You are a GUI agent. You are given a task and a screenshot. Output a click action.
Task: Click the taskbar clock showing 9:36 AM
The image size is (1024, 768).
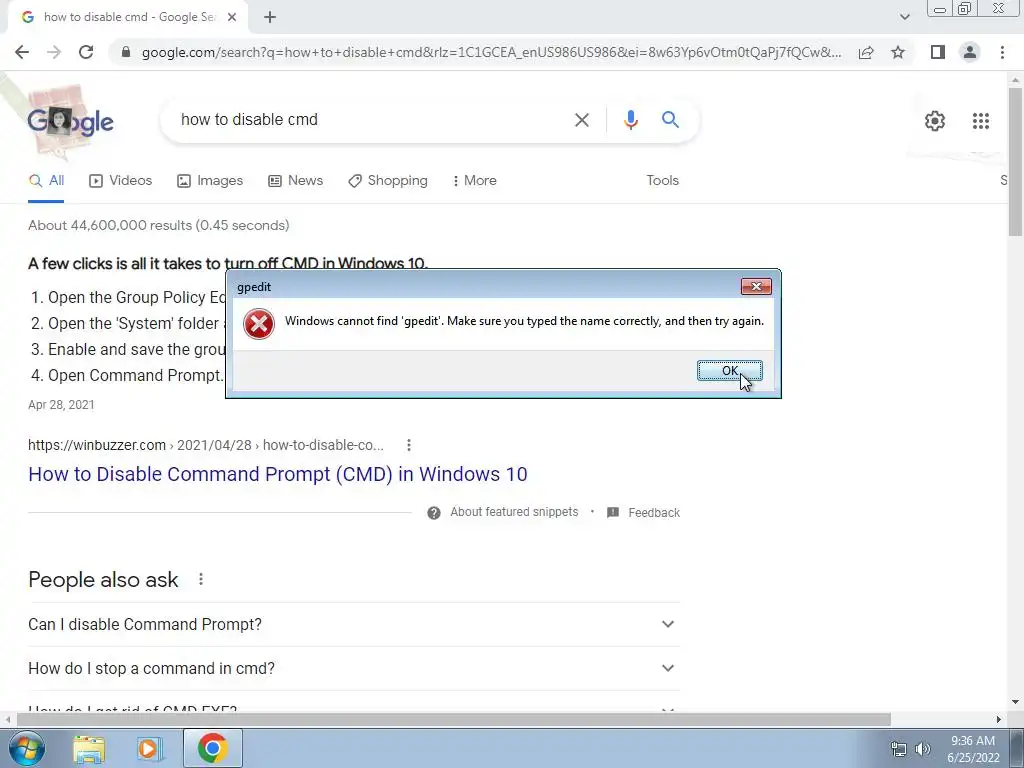[x=973, y=749]
